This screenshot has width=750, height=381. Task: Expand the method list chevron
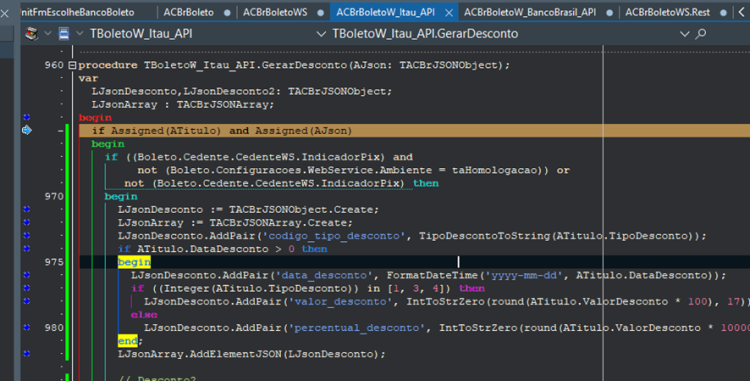click(x=684, y=34)
